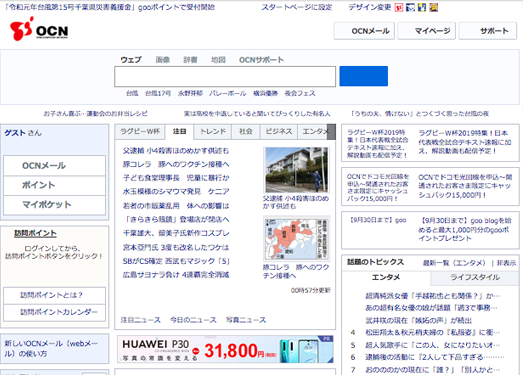This screenshot has height=375, width=523.
Task: Switch search mode to ウェブ
Action: (131, 60)
